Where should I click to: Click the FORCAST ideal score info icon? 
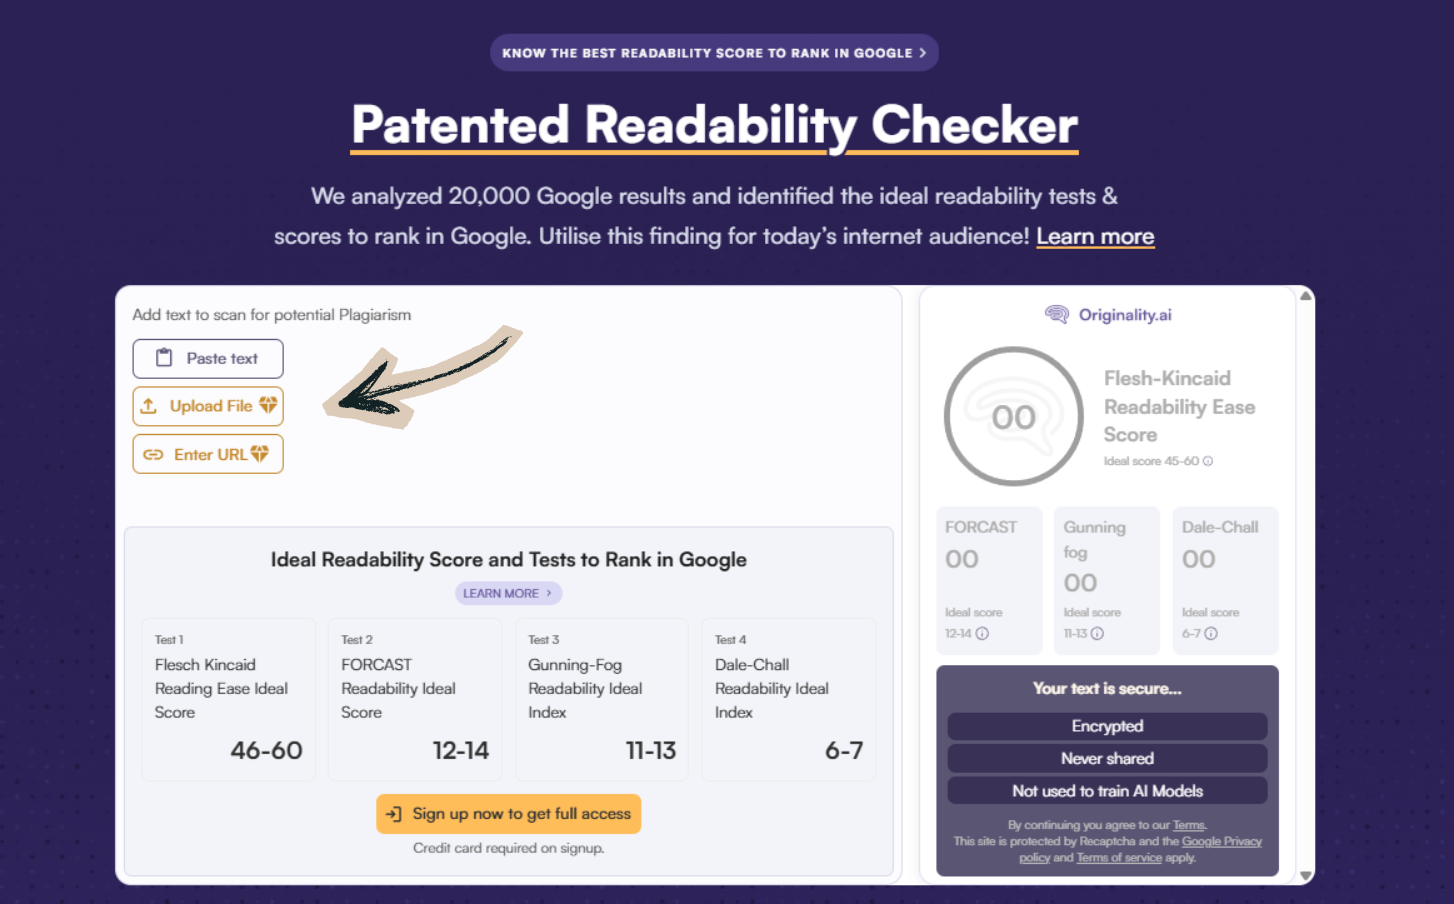pos(984,633)
